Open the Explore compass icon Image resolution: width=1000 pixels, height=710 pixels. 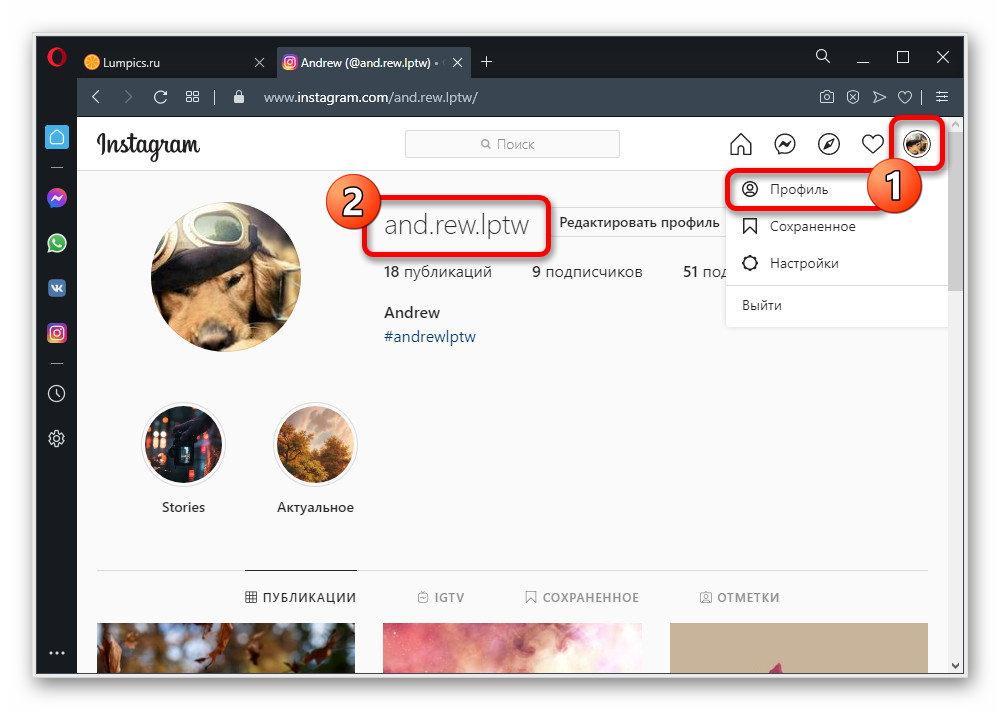click(829, 145)
